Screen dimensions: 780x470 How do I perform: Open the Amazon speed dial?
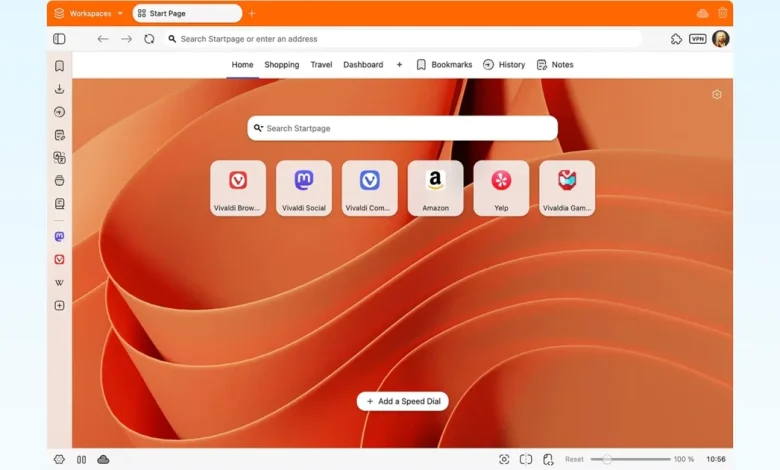coord(435,188)
